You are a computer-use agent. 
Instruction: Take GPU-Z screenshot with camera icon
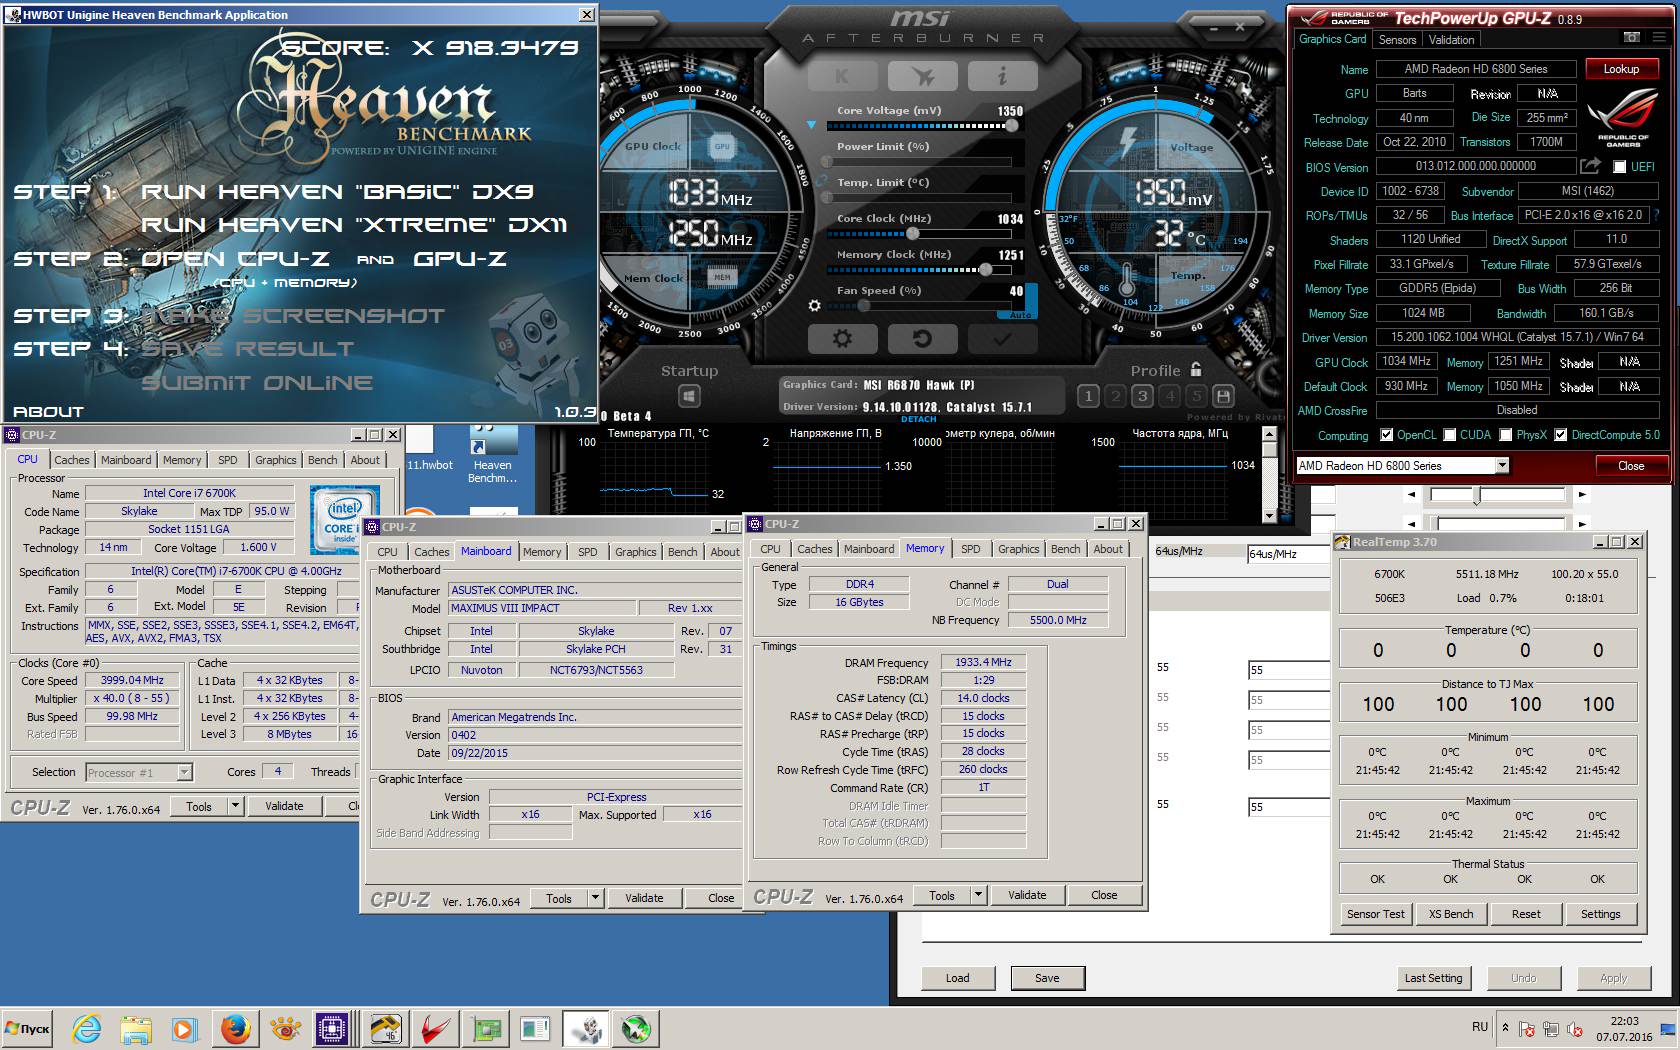1632,38
